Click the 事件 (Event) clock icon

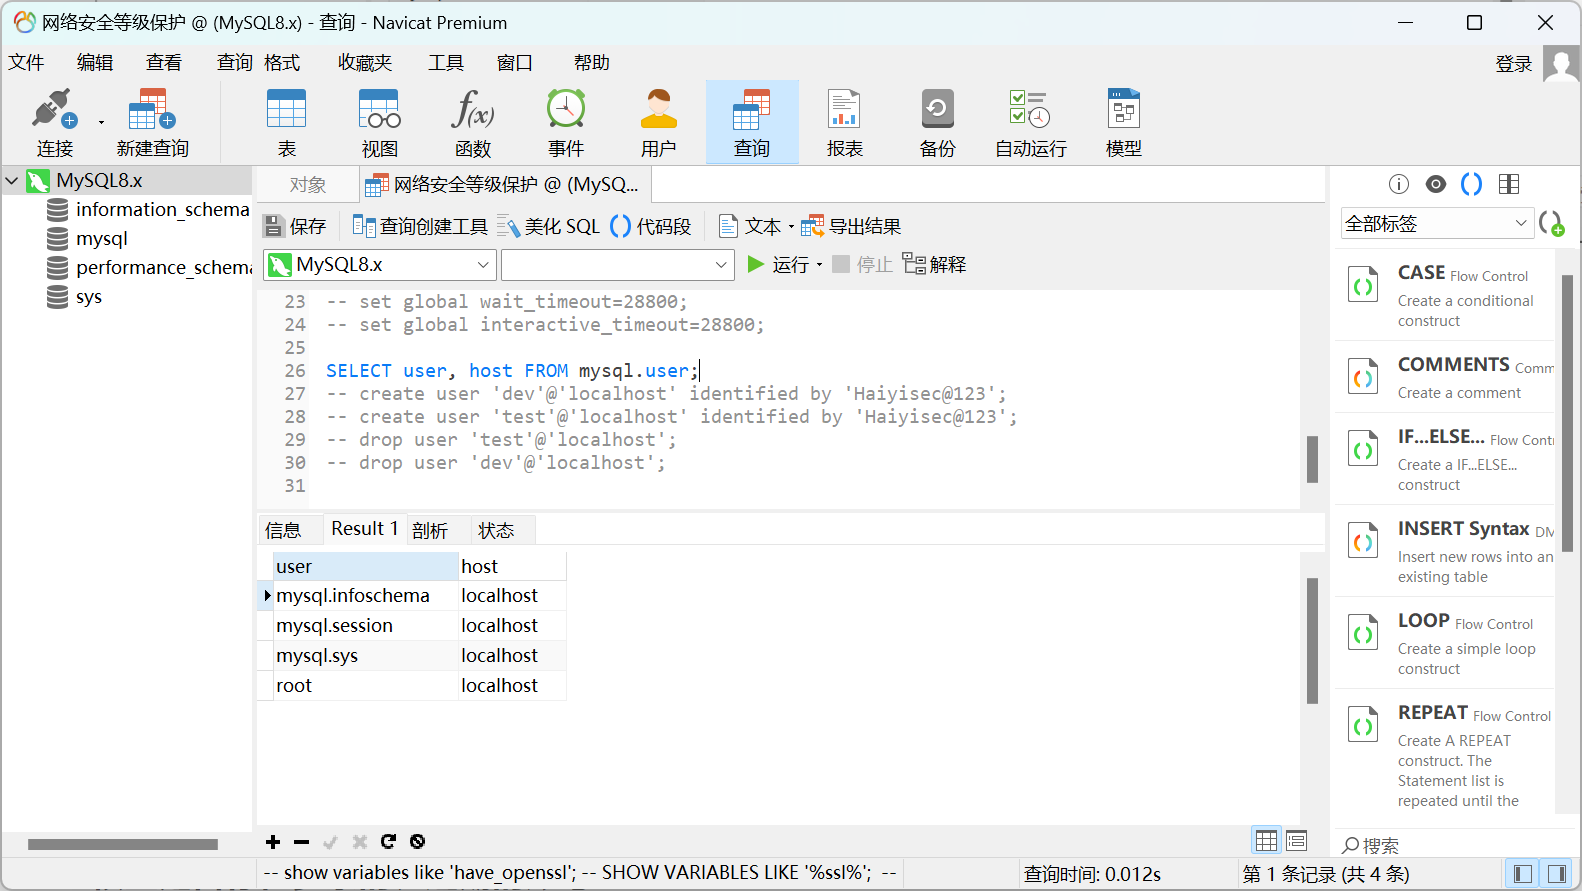[566, 122]
